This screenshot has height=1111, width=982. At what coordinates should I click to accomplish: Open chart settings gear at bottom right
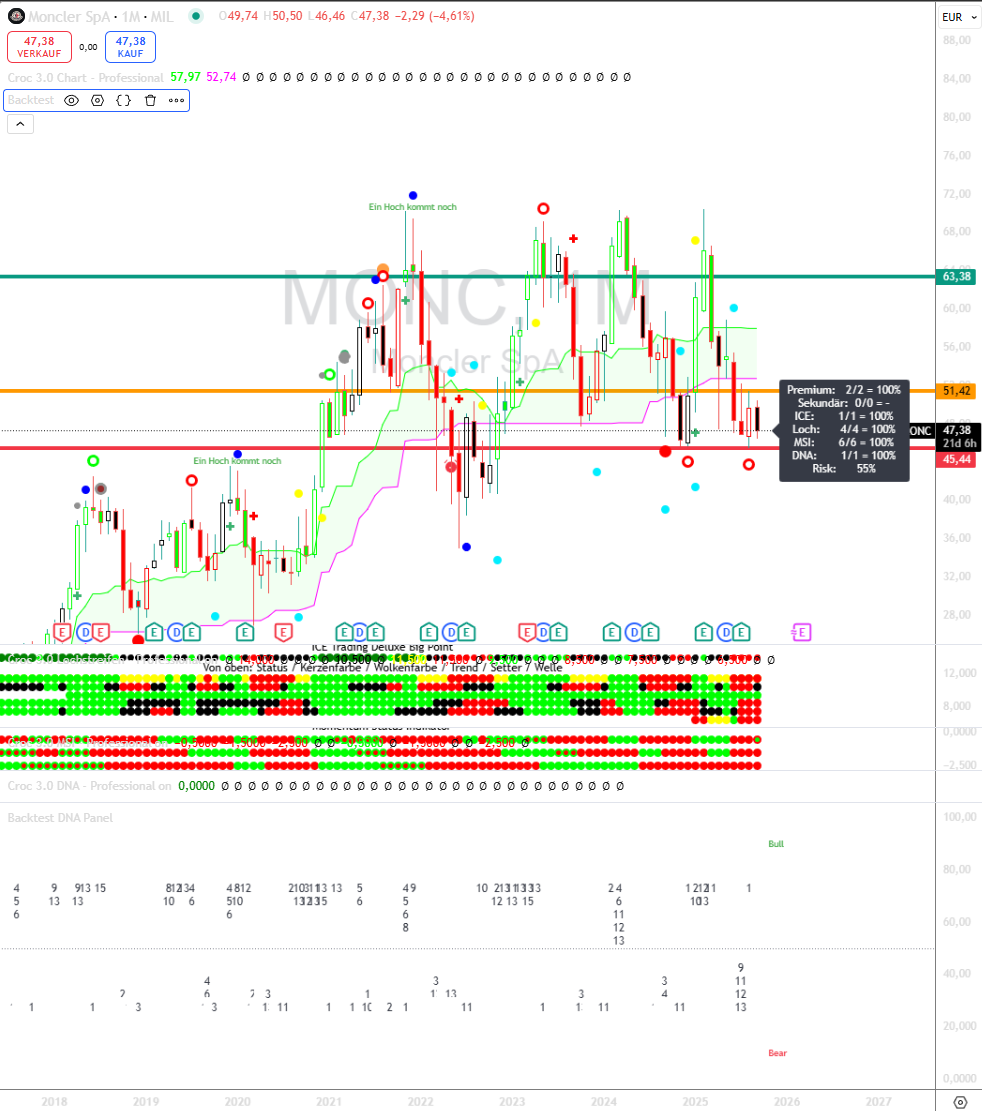click(960, 1101)
